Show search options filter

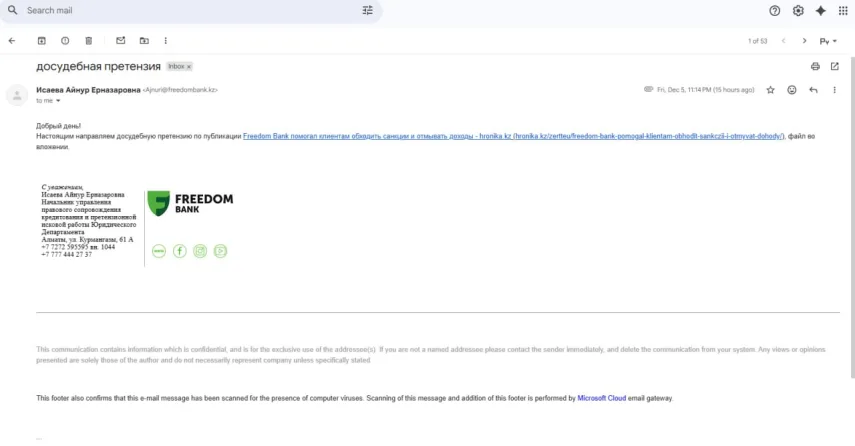[367, 10]
